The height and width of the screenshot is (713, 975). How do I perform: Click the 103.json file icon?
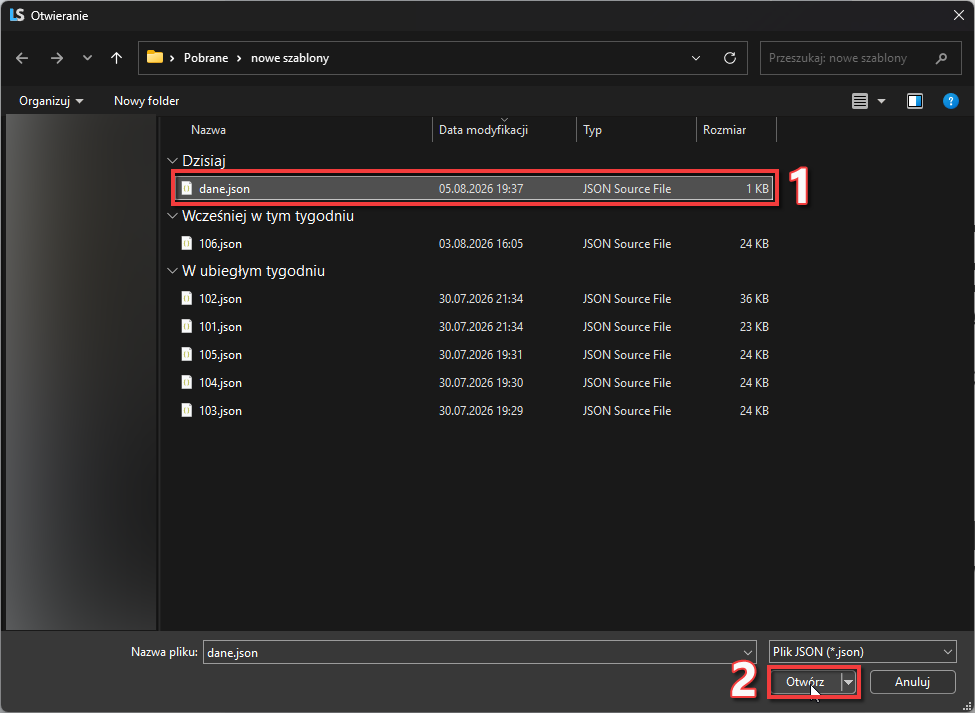(x=187, y=410)
